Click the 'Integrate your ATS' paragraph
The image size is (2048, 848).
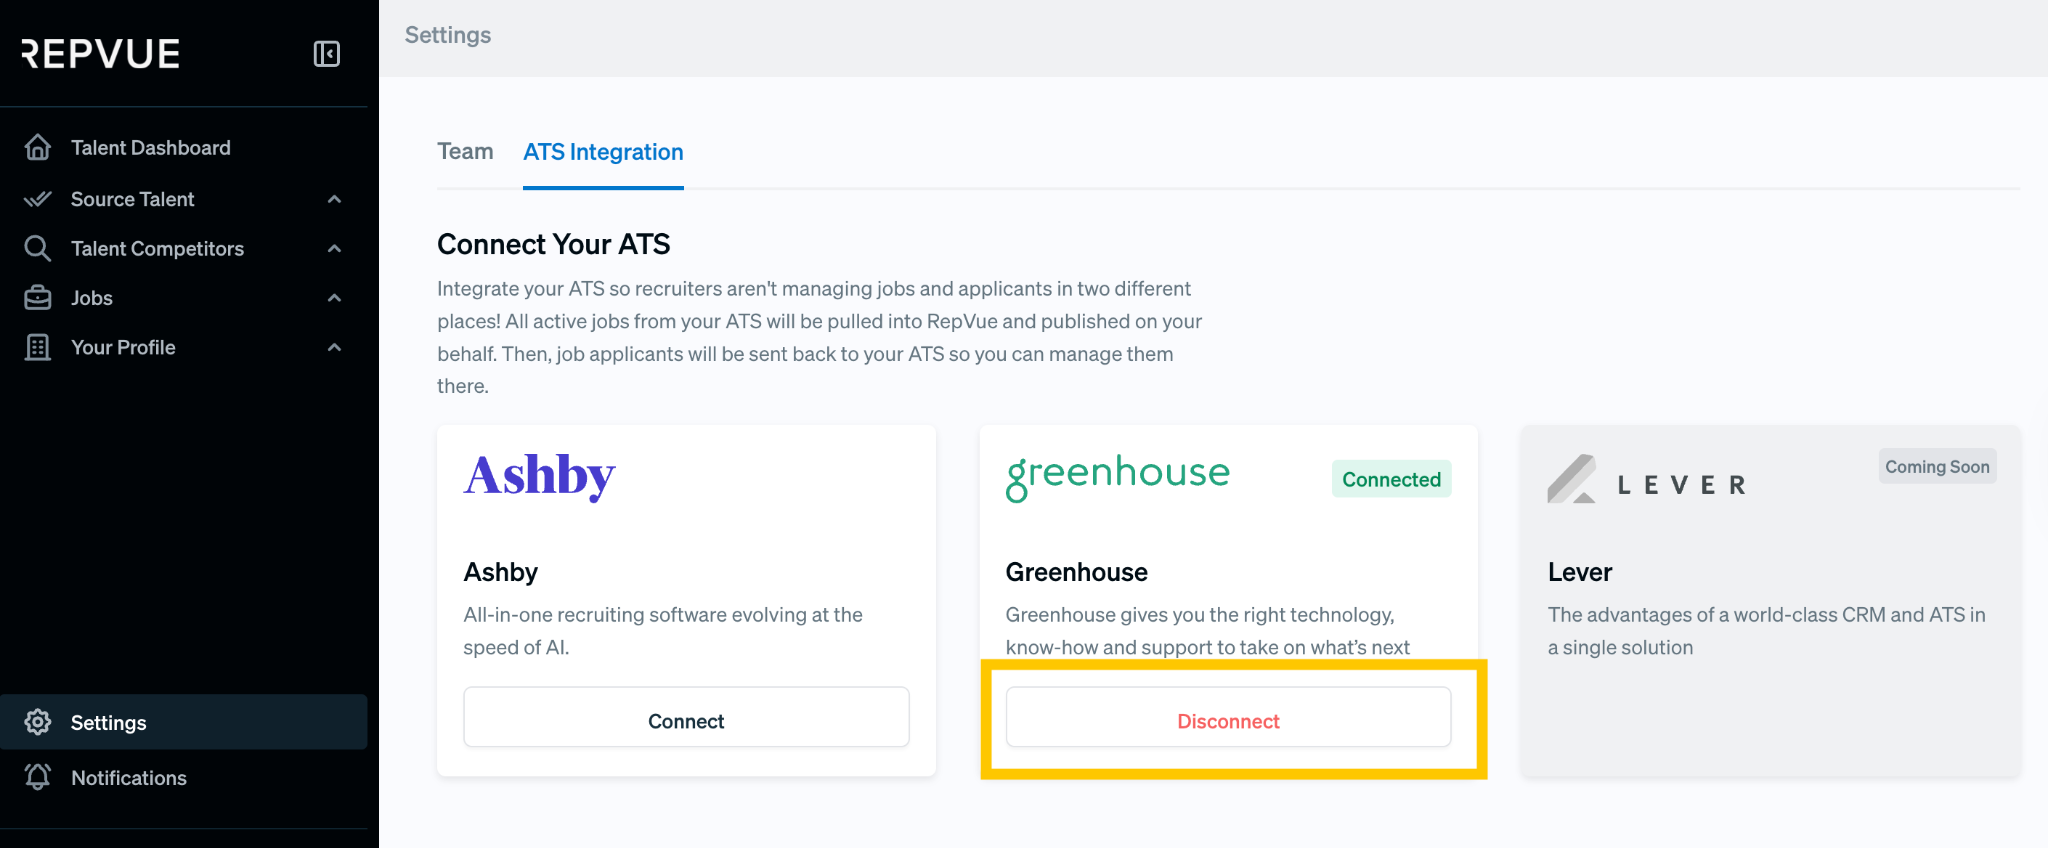819,337
